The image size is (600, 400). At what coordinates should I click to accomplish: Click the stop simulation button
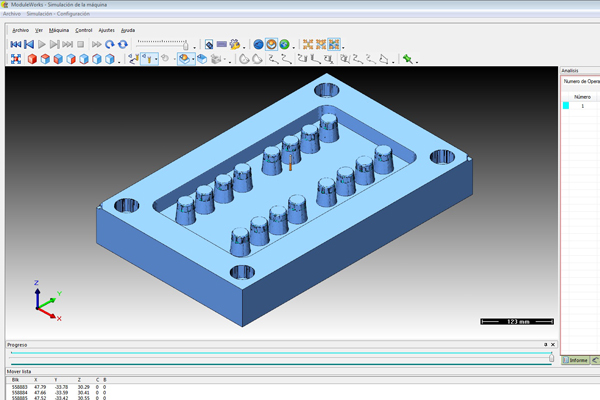coord(80,45)
